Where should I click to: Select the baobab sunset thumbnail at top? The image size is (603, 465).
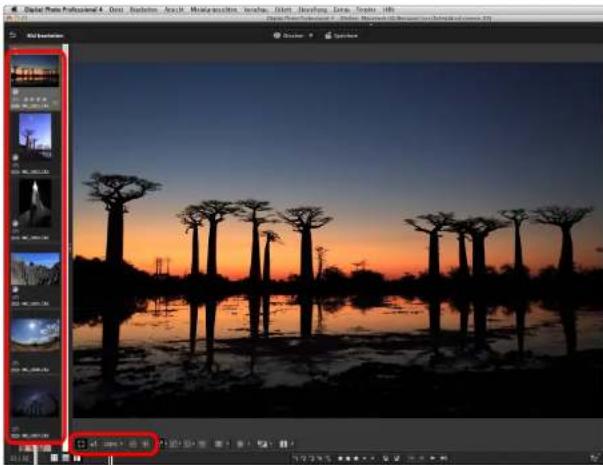(35, 71)
